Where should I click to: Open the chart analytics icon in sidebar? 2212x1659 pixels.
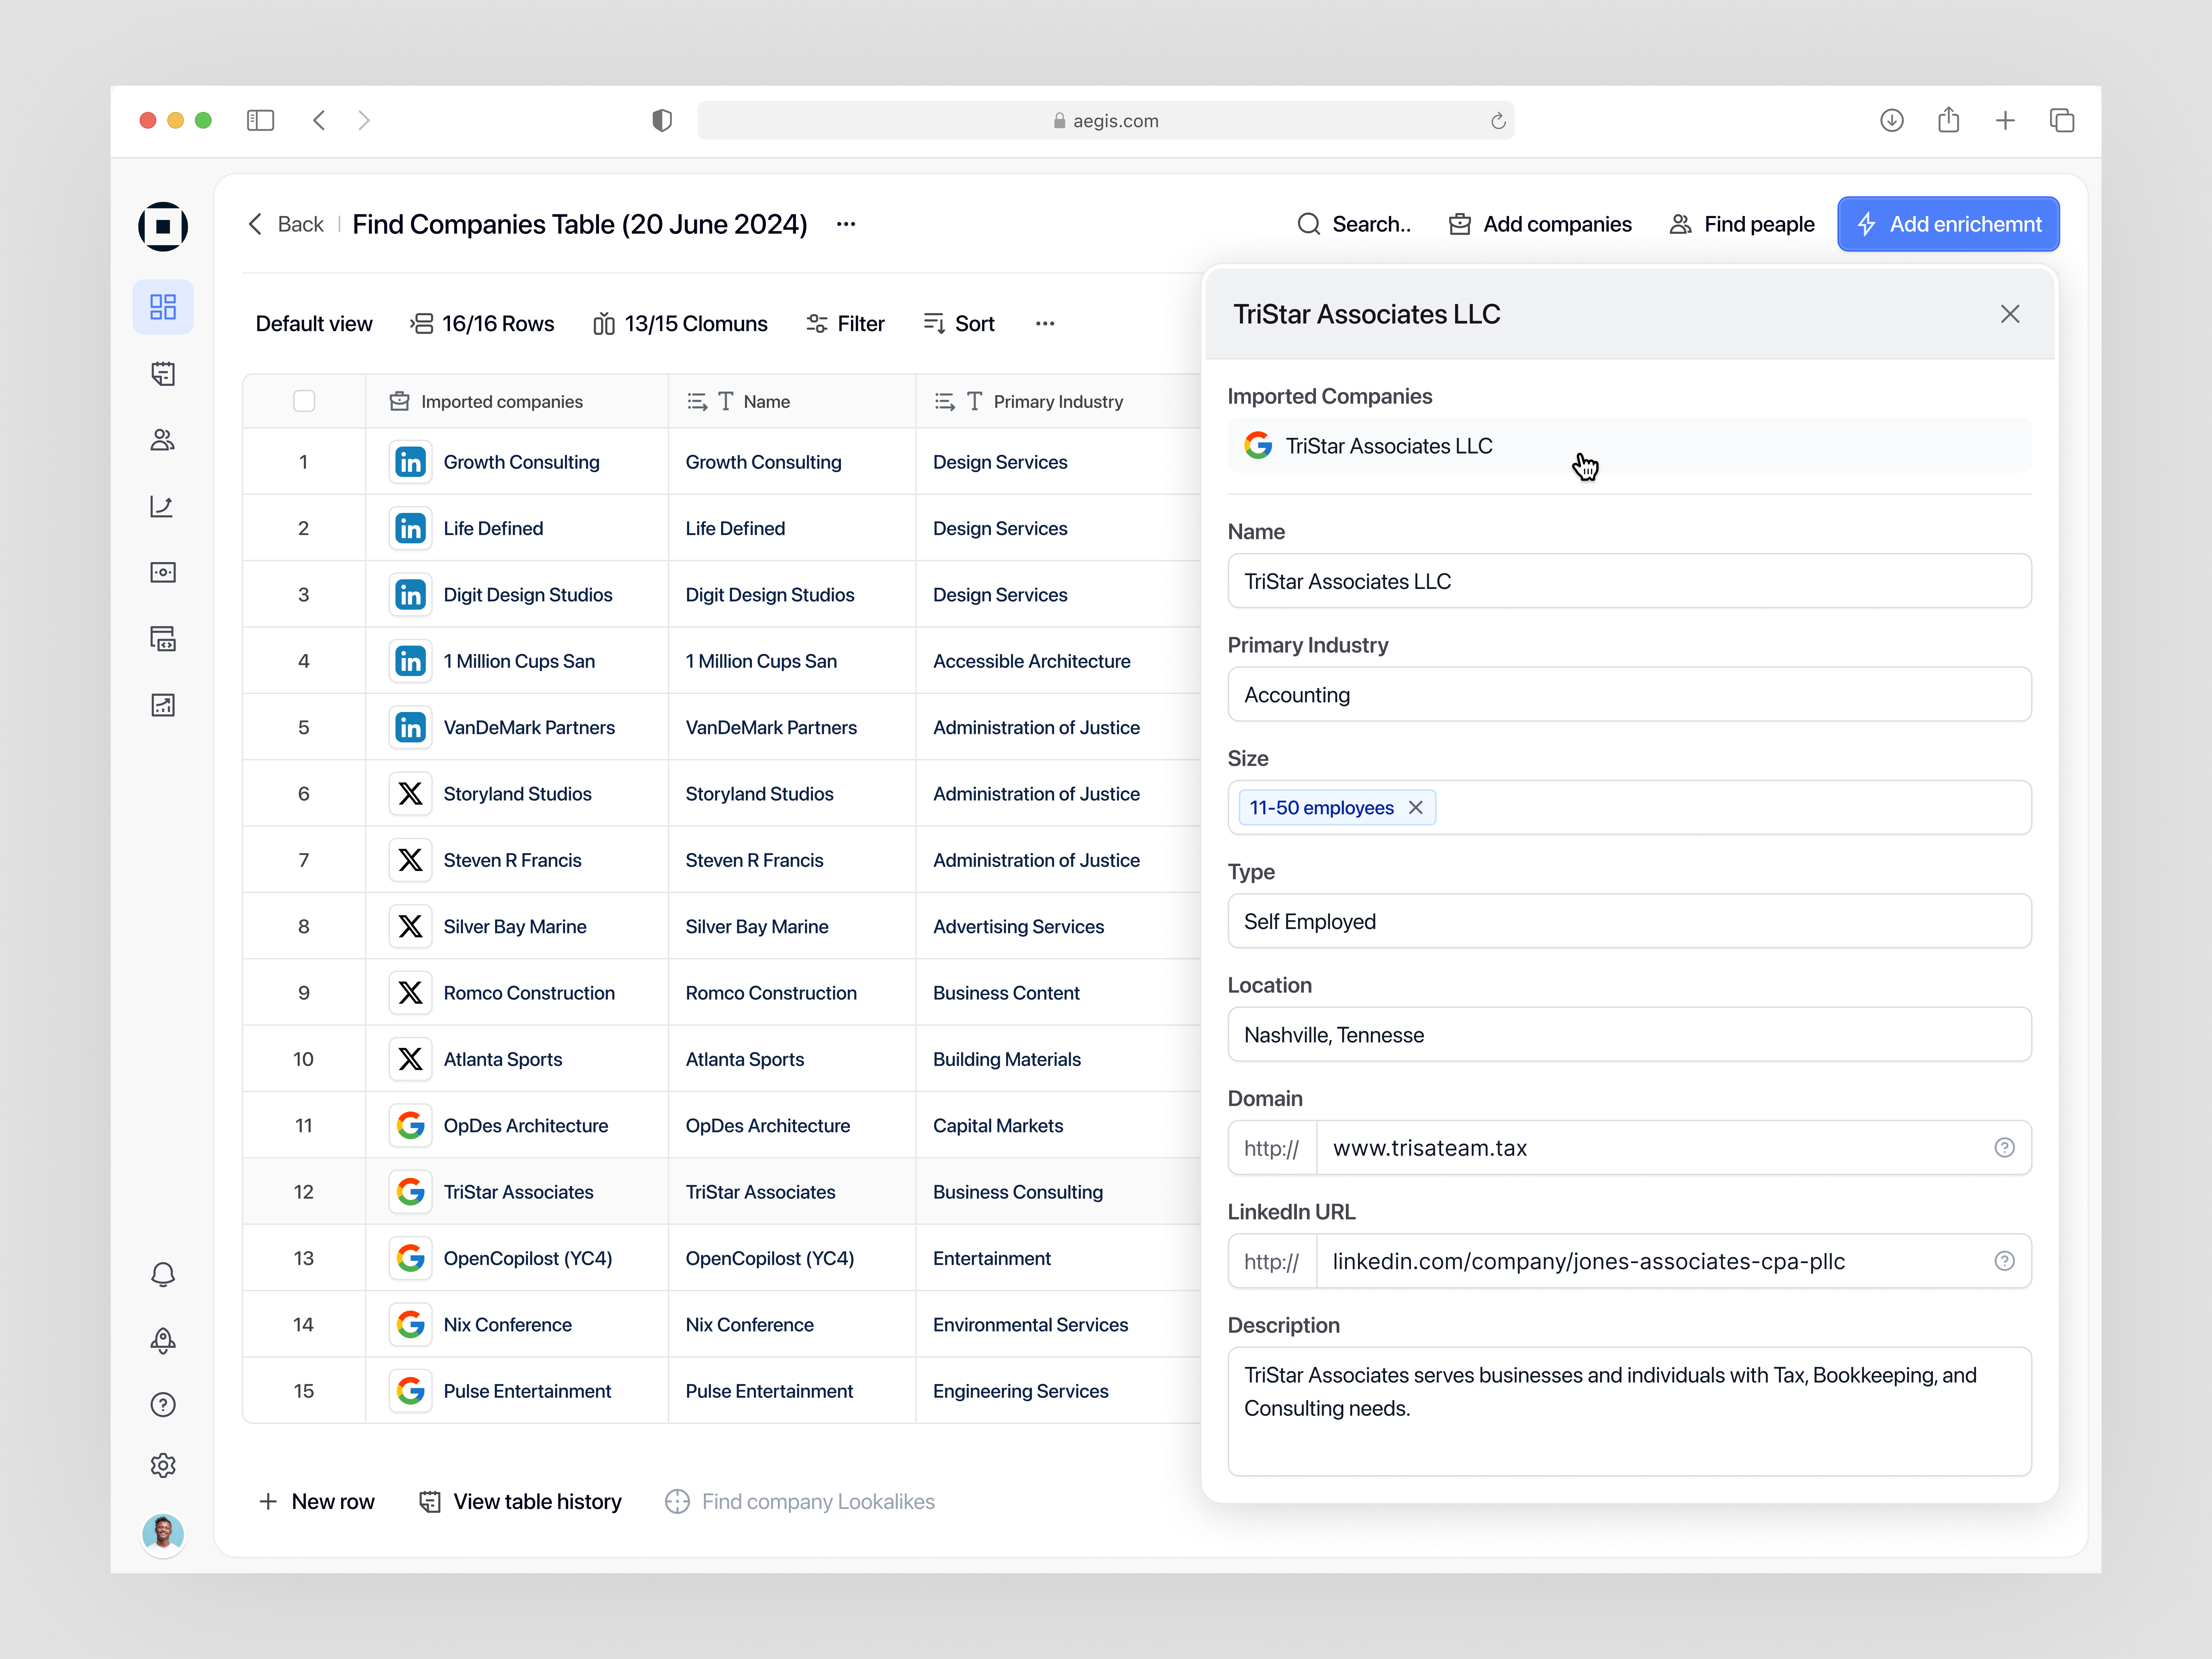pos(162,507)
